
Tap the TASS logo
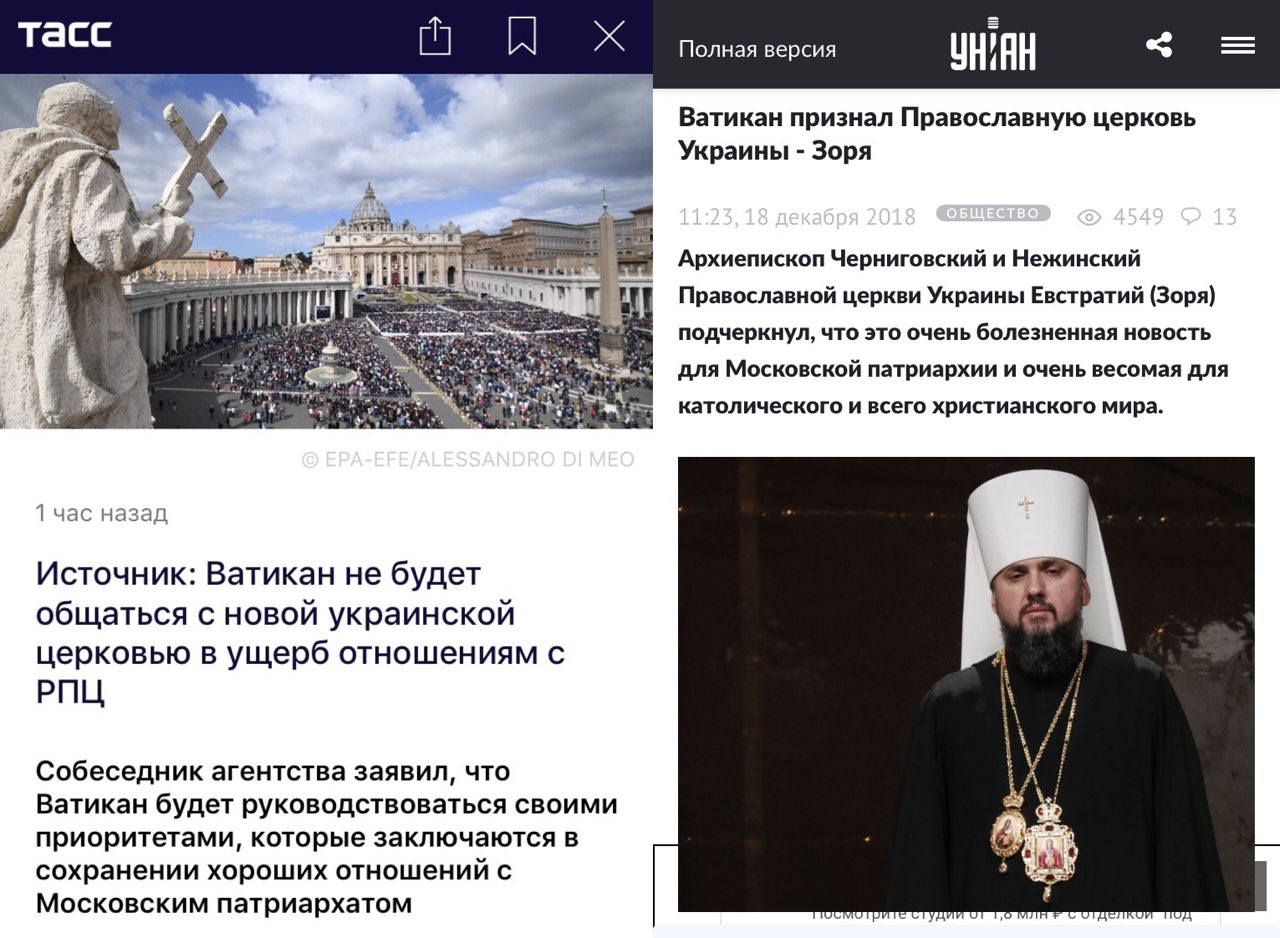[x=65, y=35]
